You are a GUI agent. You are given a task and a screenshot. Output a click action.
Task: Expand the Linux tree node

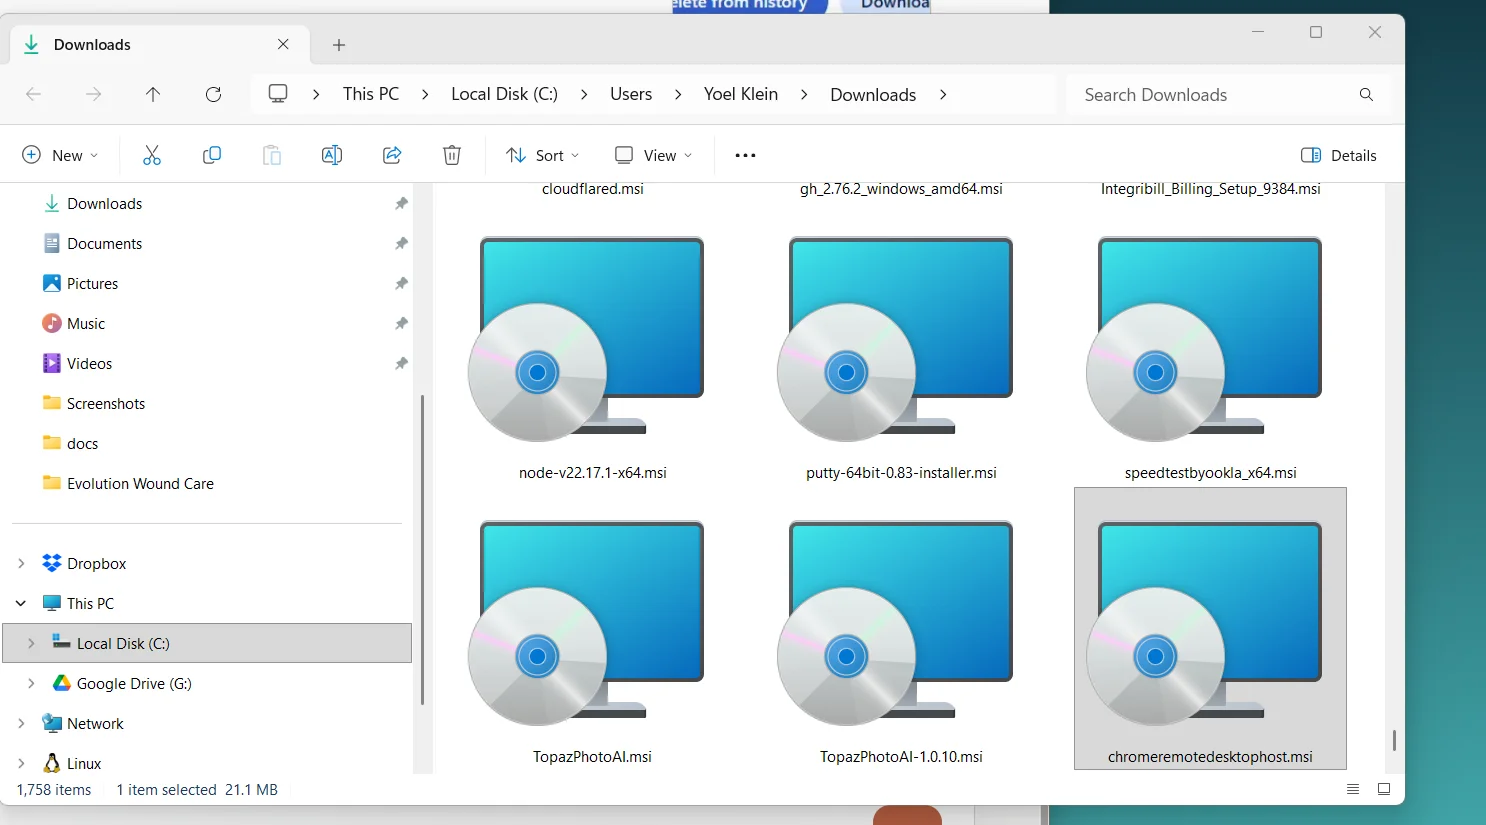tap(21, 763)
